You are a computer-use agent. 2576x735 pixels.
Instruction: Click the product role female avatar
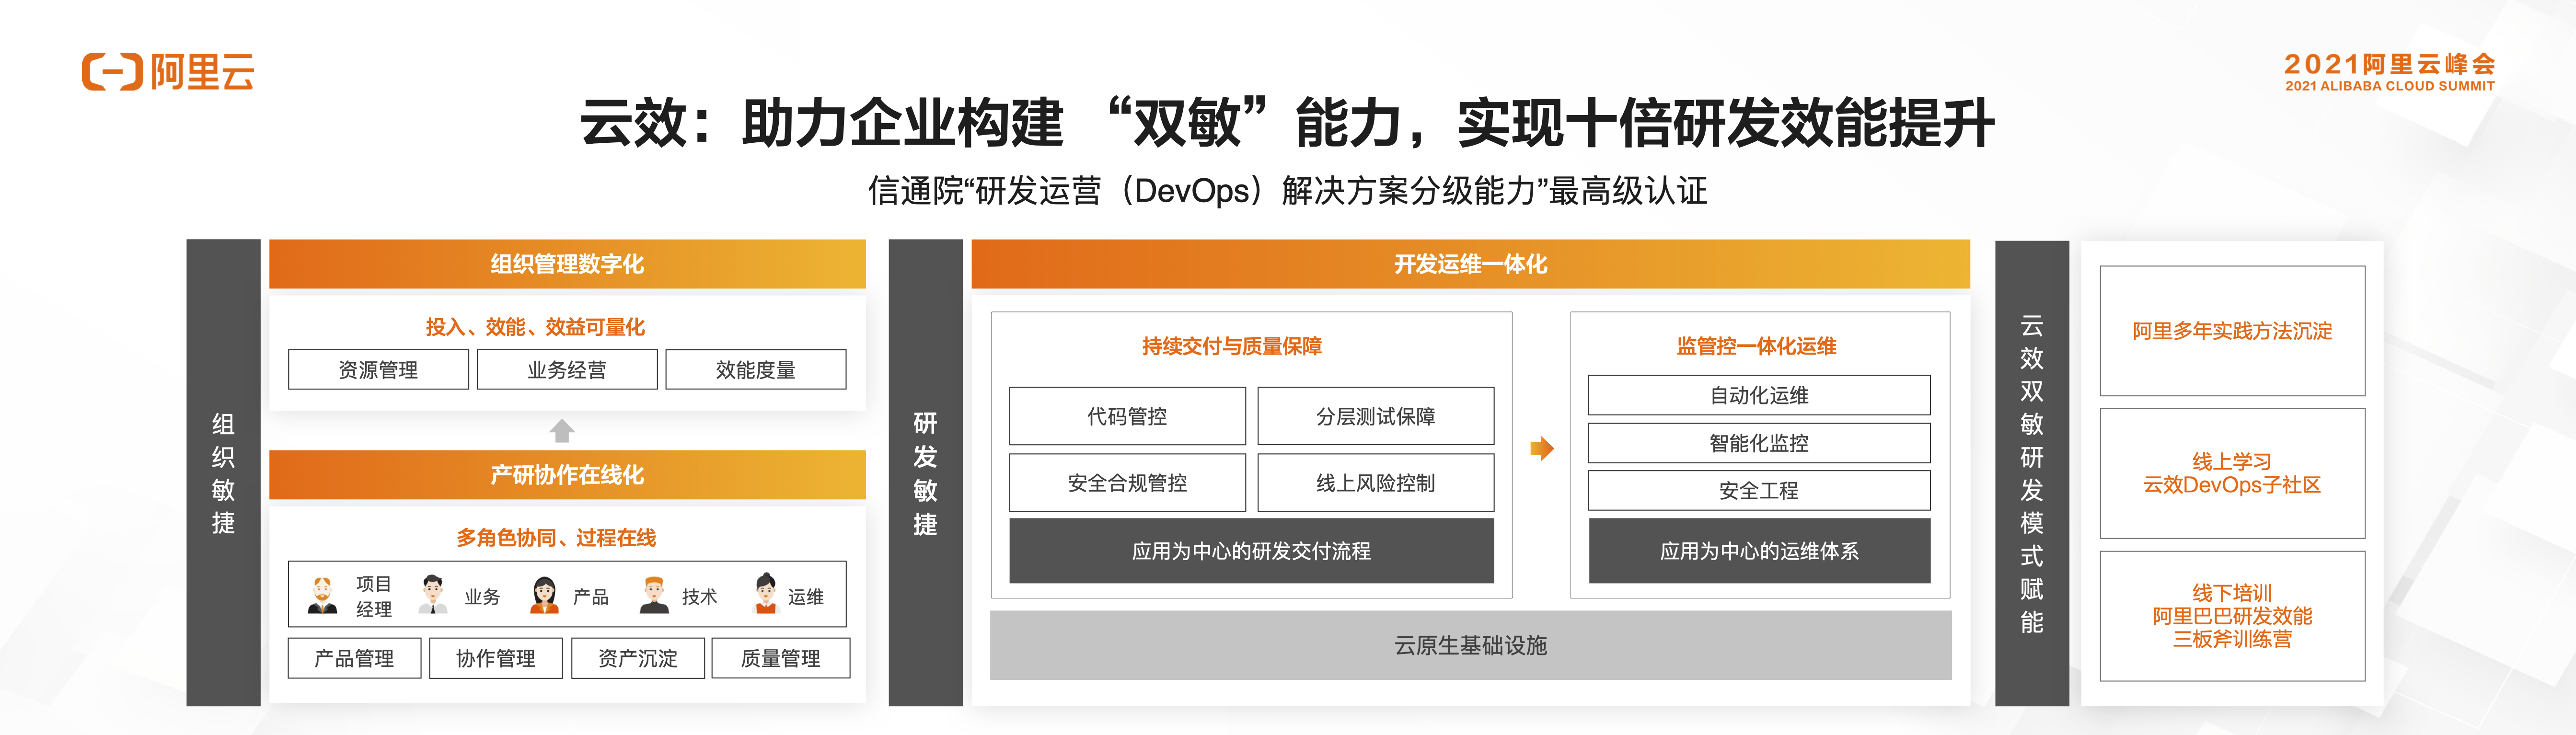(544, 595)
